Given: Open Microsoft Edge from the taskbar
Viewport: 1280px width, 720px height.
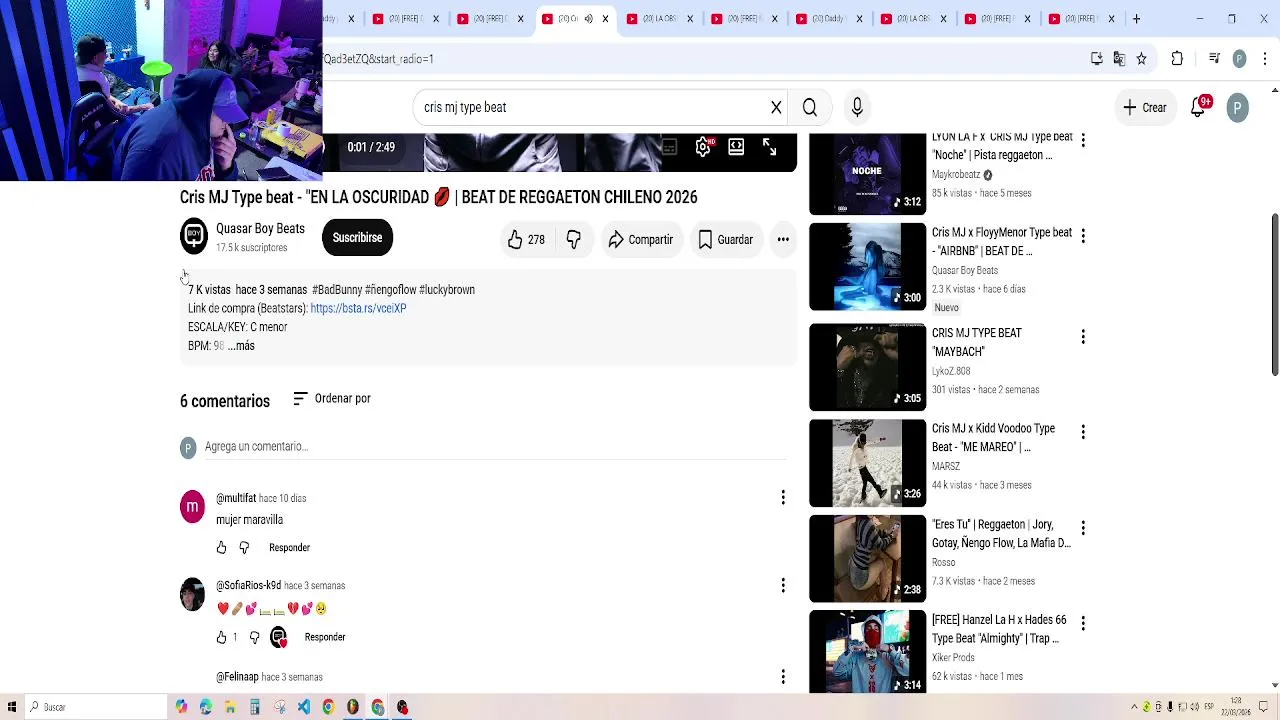Looking at the screenshot, I should tap(206, 707).
